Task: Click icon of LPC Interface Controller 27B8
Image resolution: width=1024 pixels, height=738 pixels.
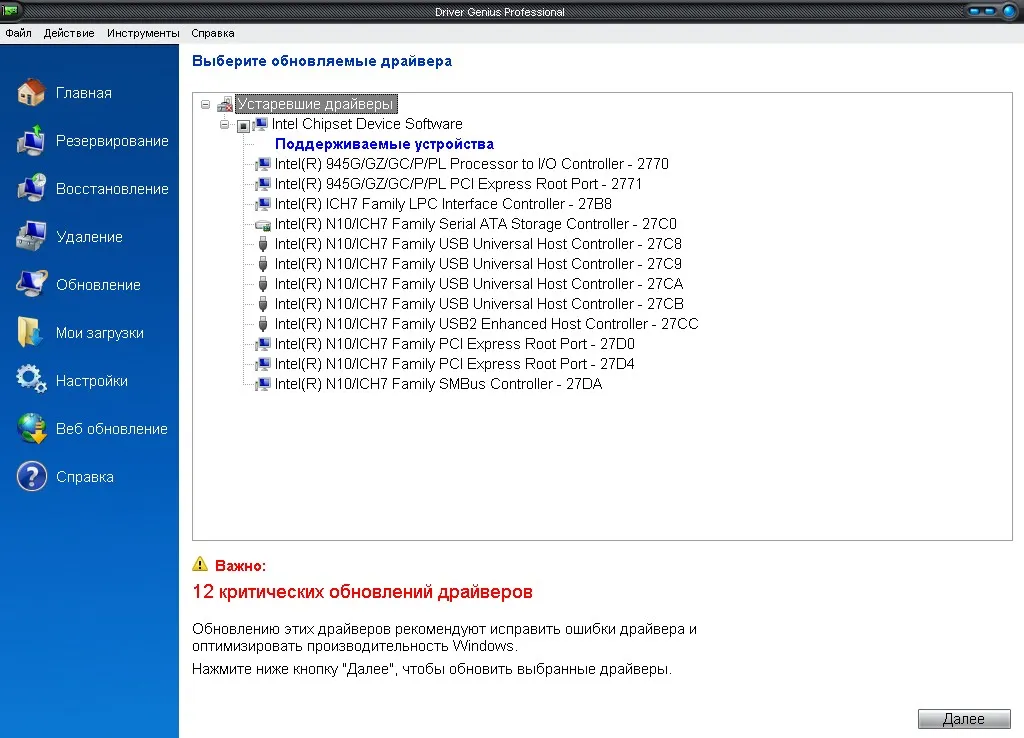Action: point(263,204)
